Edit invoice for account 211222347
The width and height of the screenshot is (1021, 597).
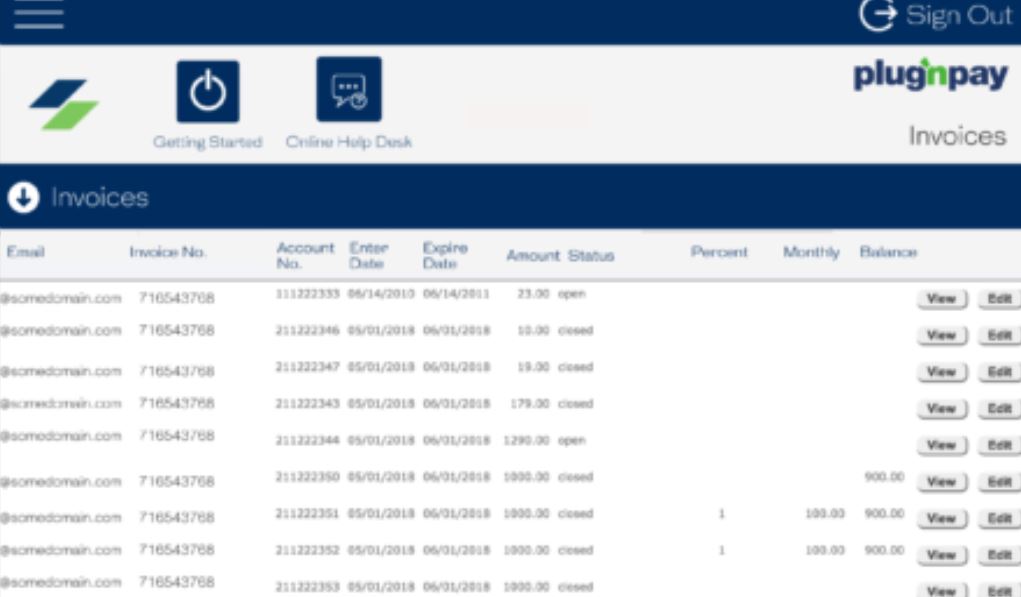1000,372
